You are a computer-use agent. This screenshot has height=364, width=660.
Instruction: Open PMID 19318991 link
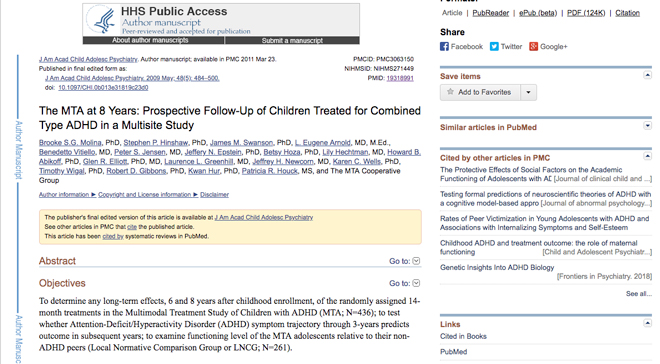point(400,78)
